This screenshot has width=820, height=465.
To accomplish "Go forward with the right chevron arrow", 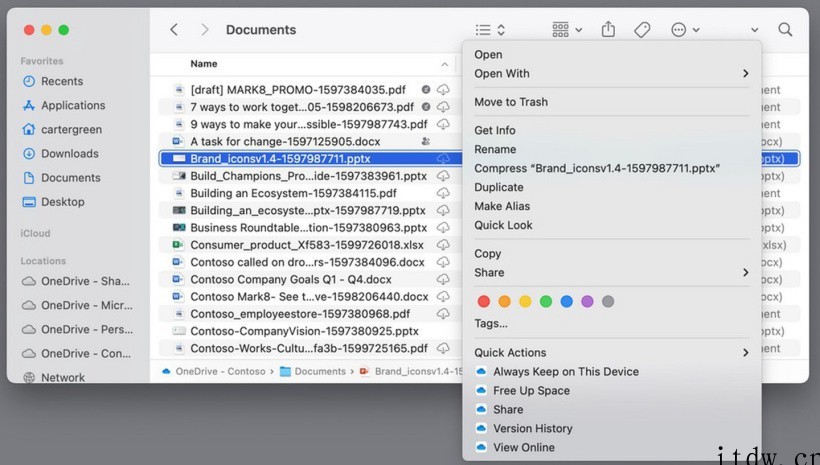I will pyautogui.click(x=204, y=30).
